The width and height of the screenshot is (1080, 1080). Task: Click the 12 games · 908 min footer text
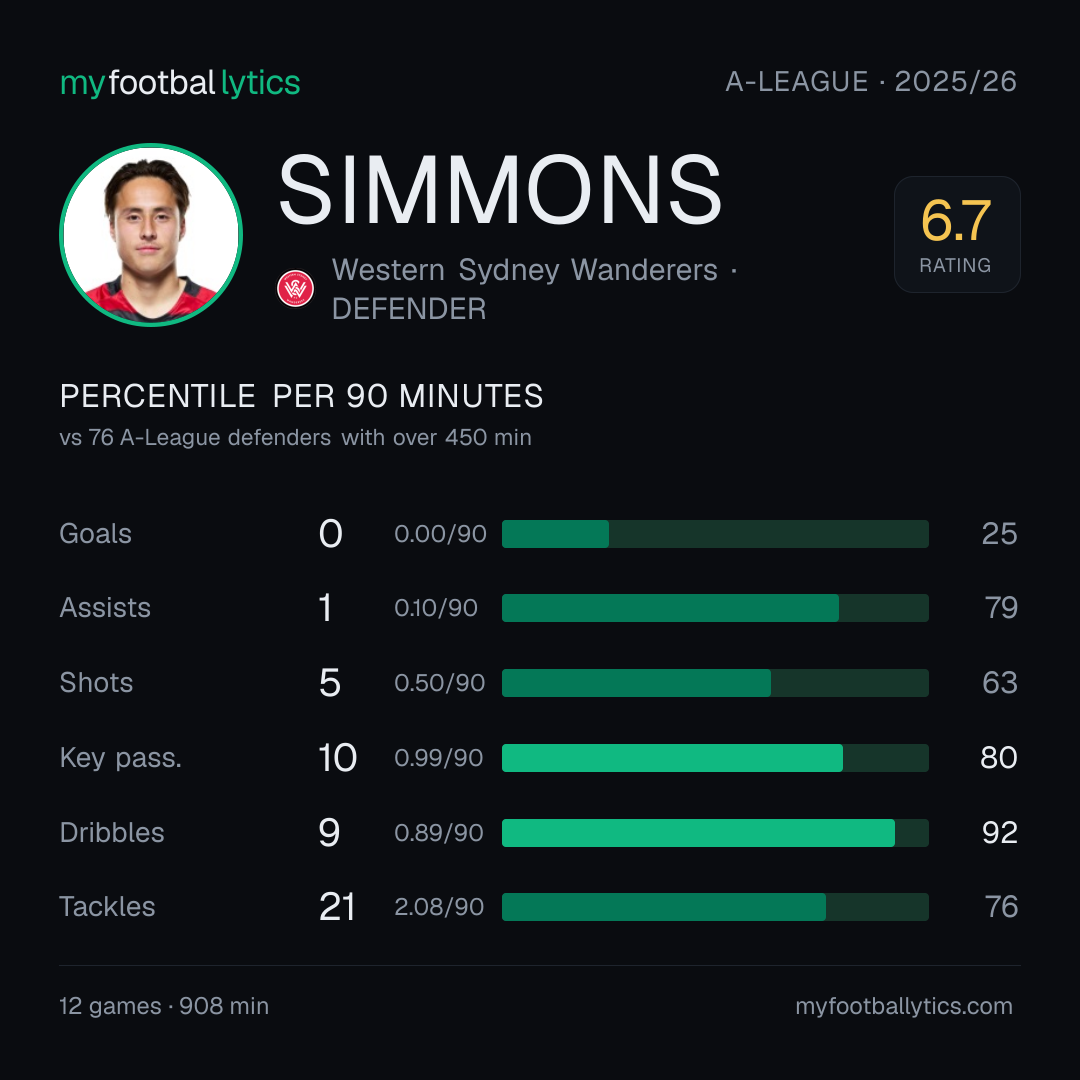point(164,1006)
